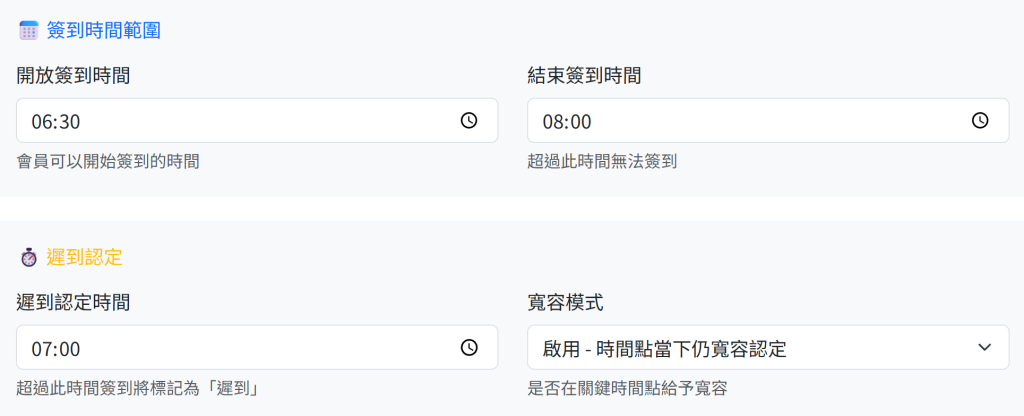Click the hint text about 標記為「遲到」

coord(138,388)
